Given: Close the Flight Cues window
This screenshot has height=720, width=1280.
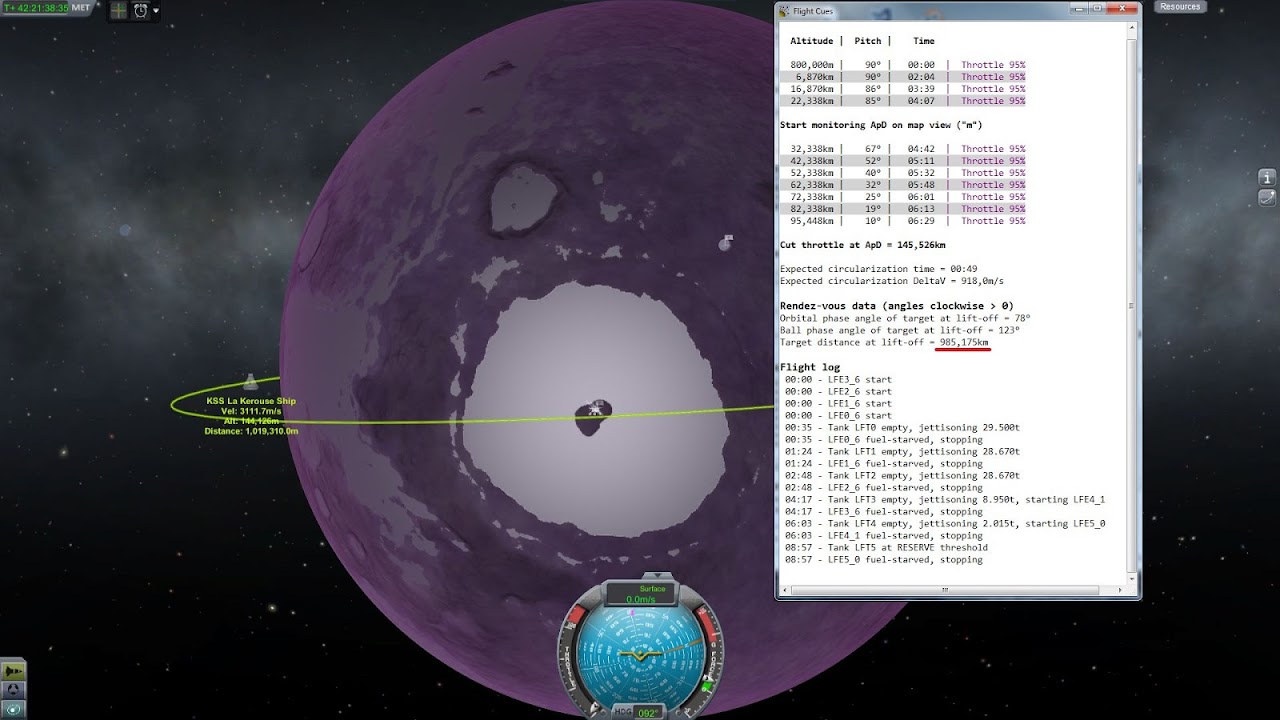Looking at the screenshot, I should (x=1124, y=10).
